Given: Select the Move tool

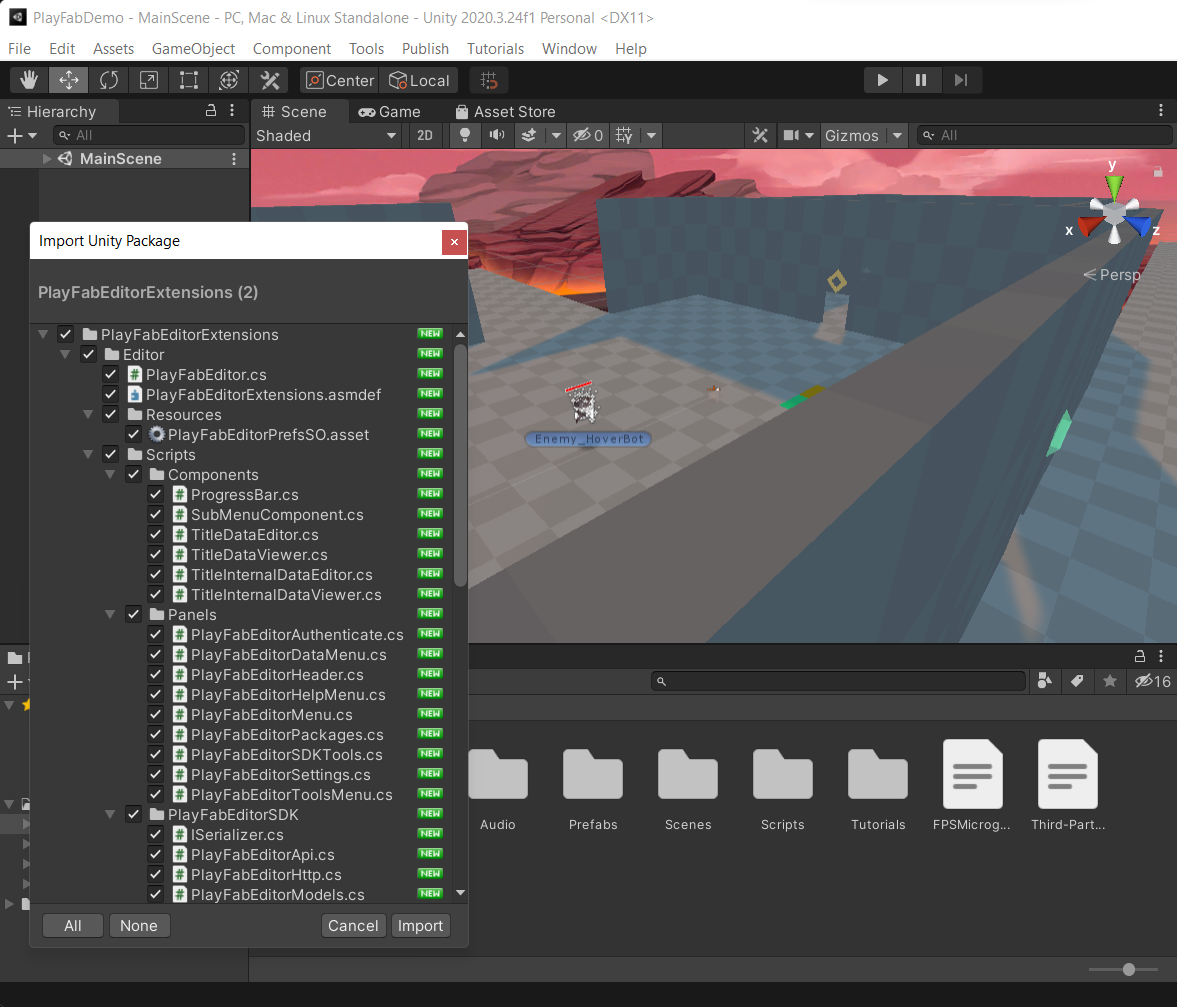Looking at the screenshot, I should click(69, 80).
